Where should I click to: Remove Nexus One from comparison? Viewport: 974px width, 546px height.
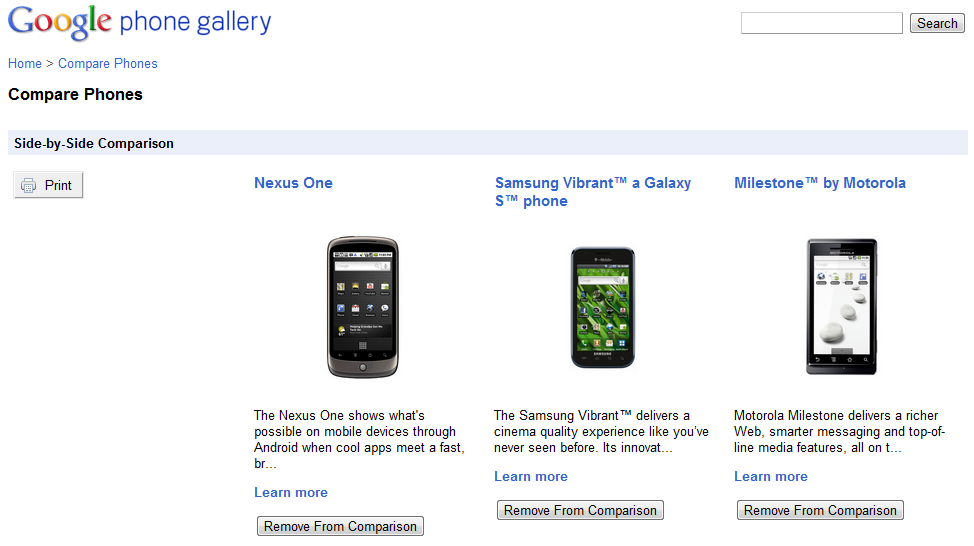click(x=340, y=526)
